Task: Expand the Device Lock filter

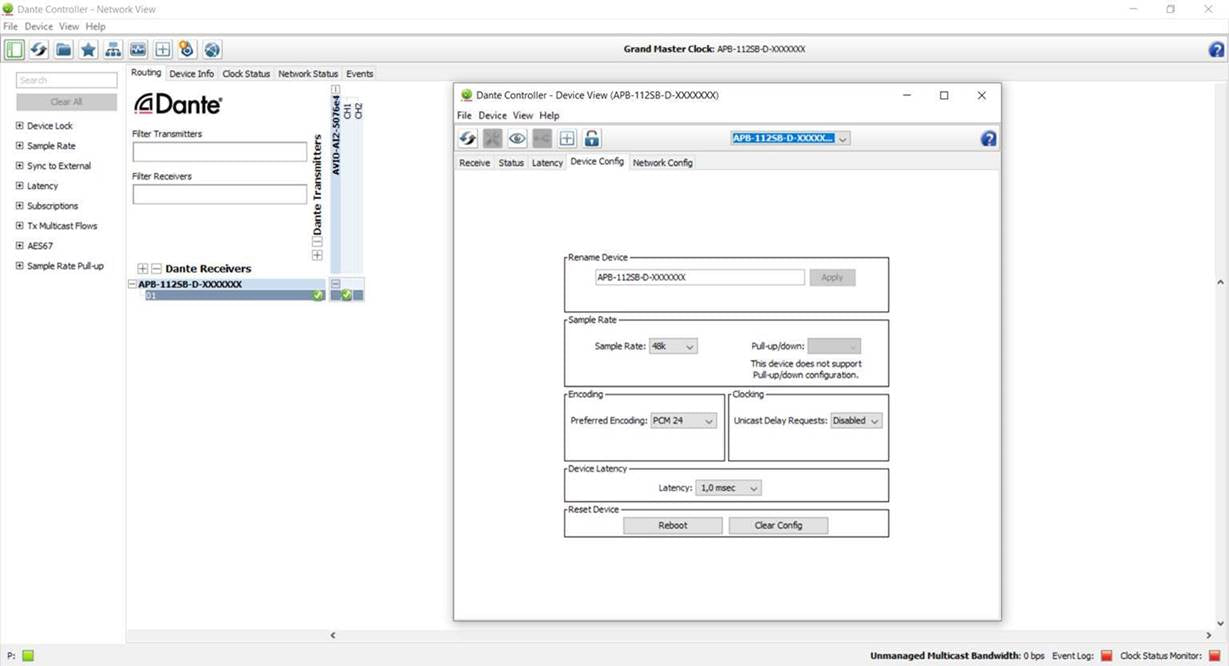Action: 20,126
